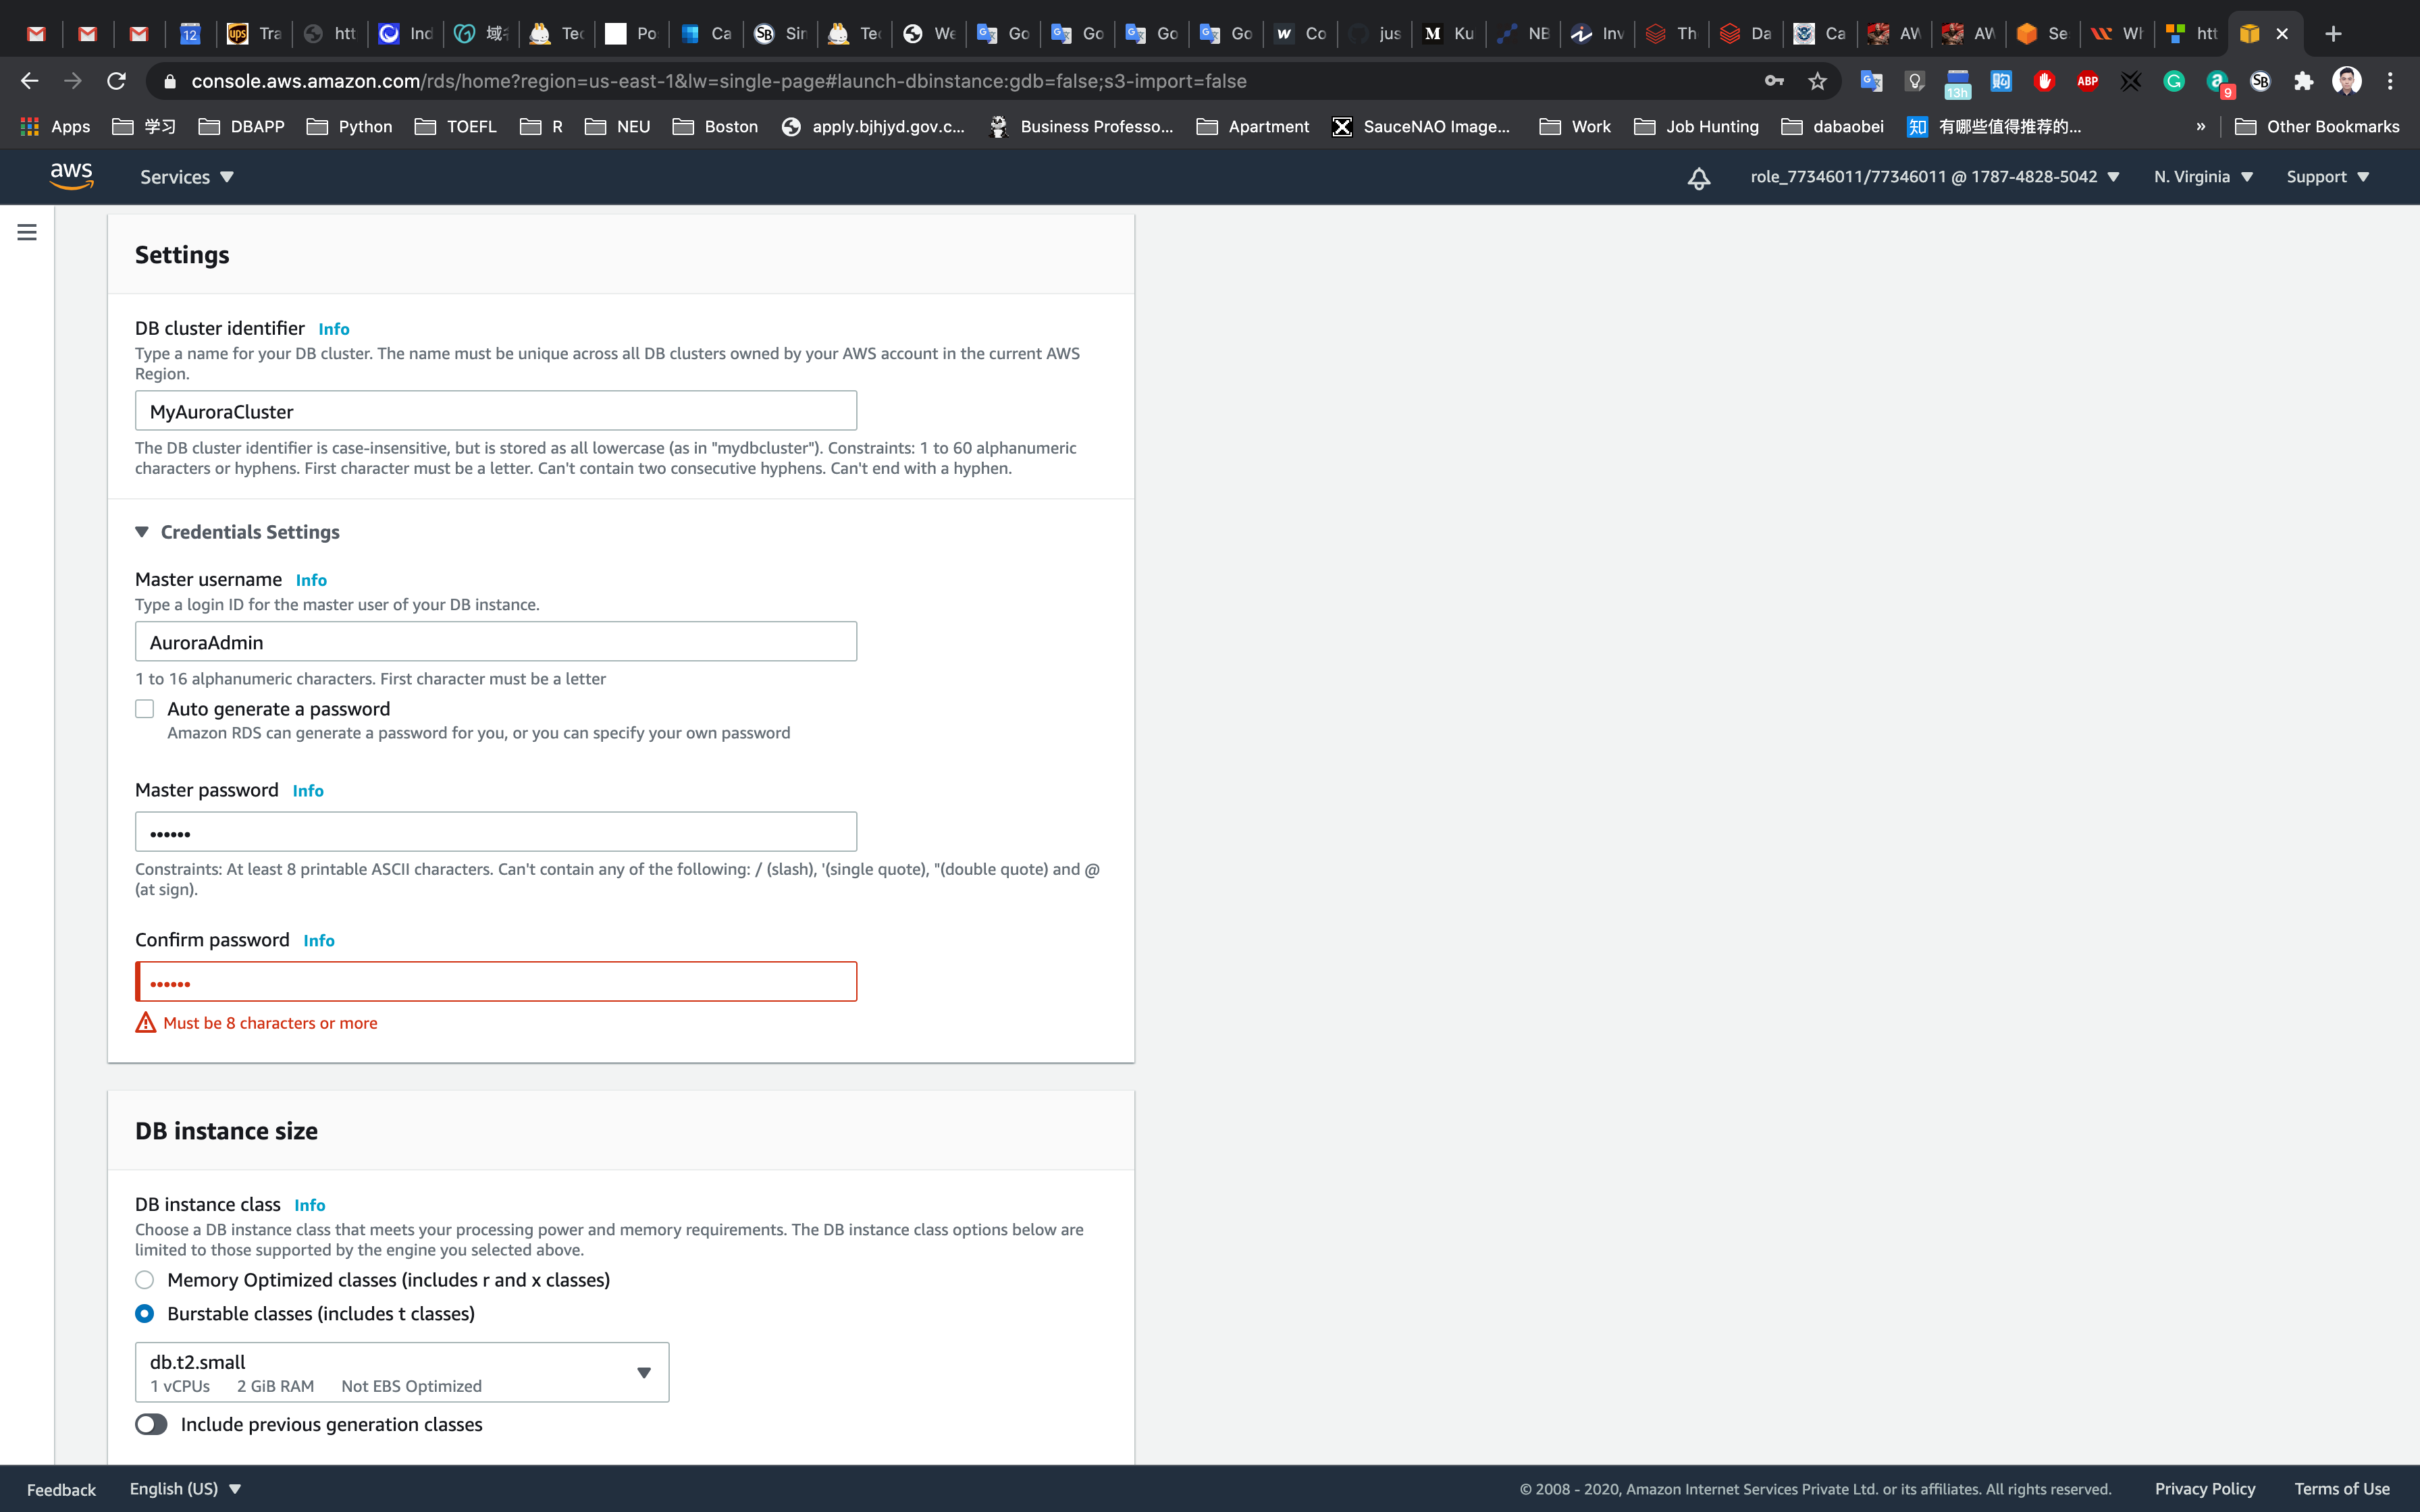Open the Job Hunting bookmarks folder
Viewport: 2420px width, 1512px height.
(1697, 126)
